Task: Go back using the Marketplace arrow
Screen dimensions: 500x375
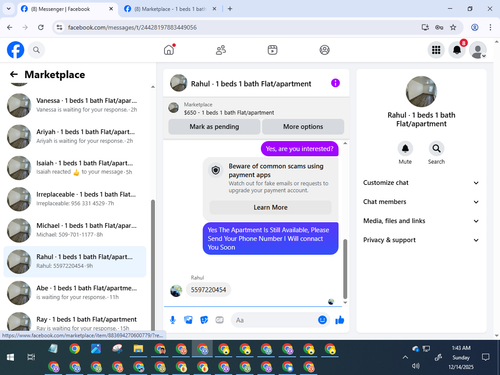Action: pyautogui.click(x=14, y=74)
